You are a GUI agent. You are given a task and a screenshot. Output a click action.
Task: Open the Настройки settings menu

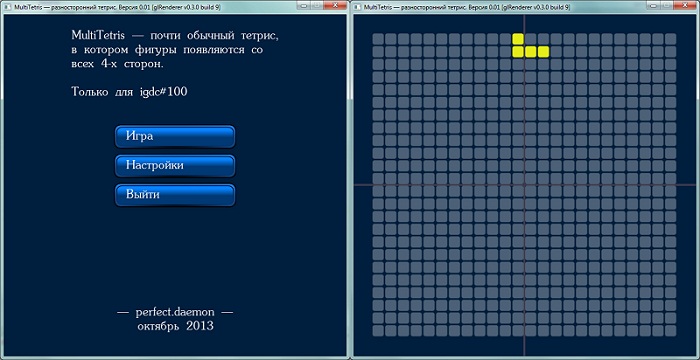pyautogui.click(x=175, y=166)
